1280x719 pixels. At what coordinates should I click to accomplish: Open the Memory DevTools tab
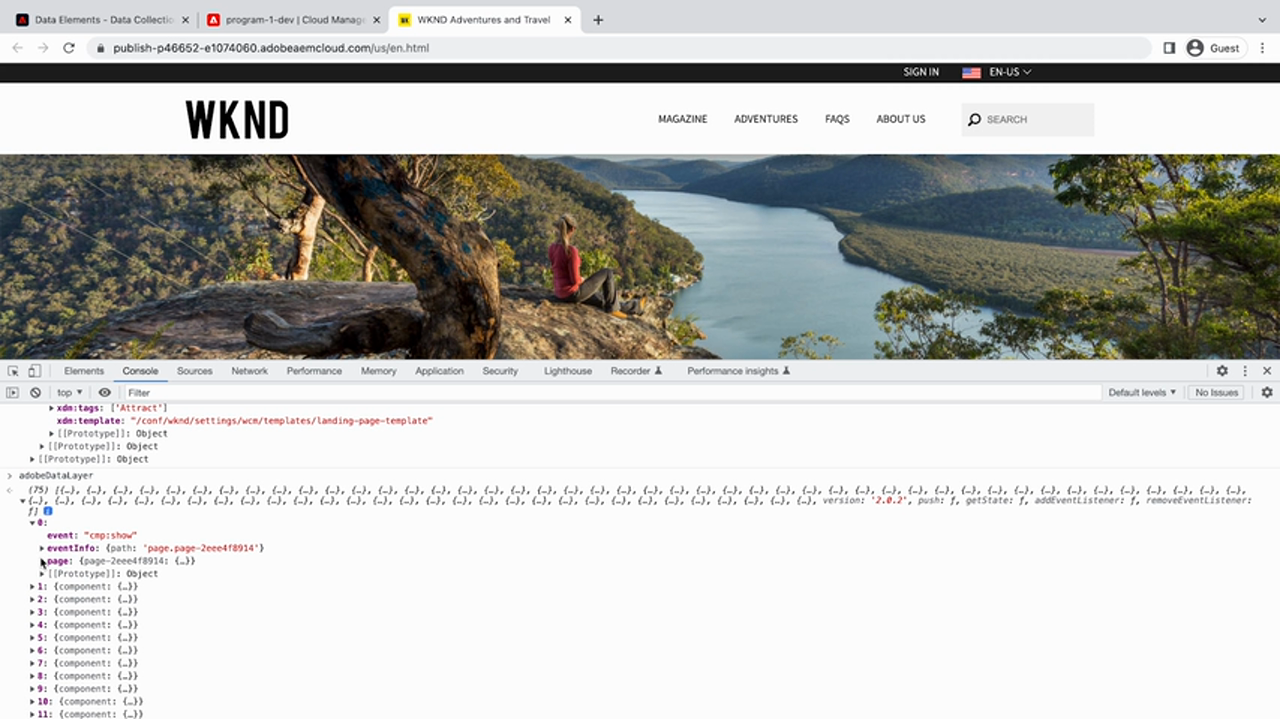point(379,371)
